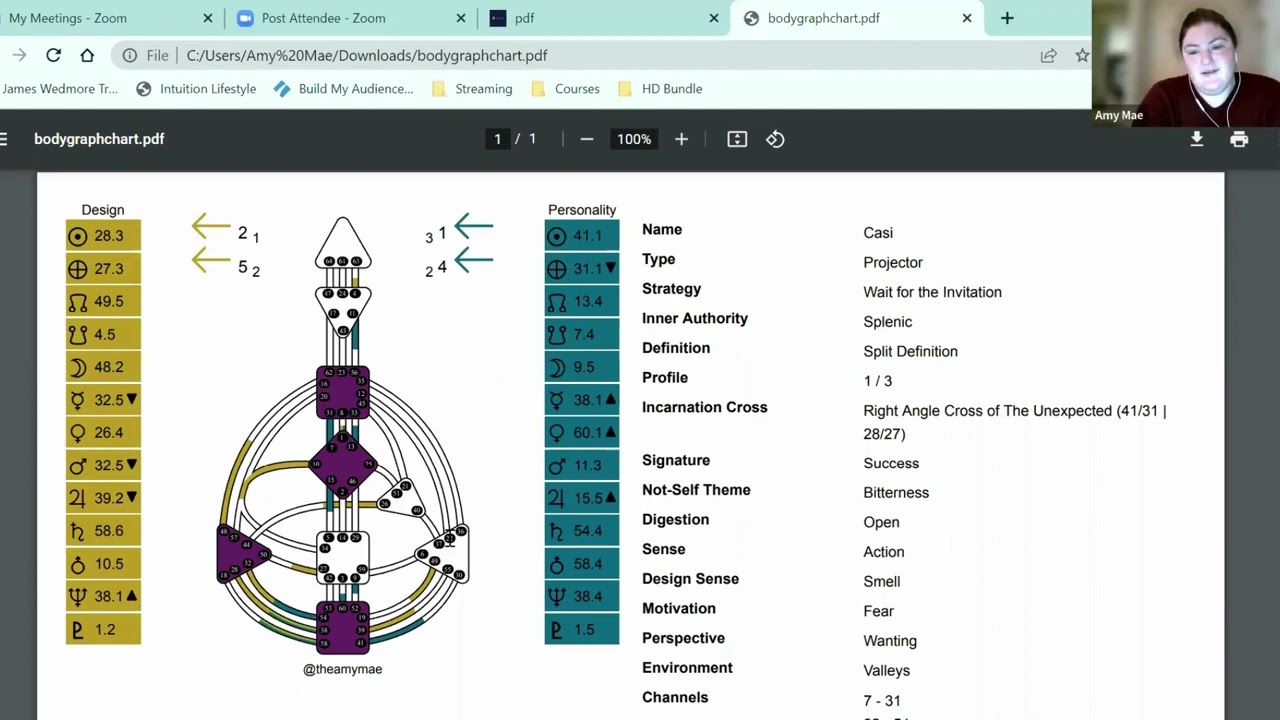Switch to My Meetings - Zoom tab

(100, 18)
